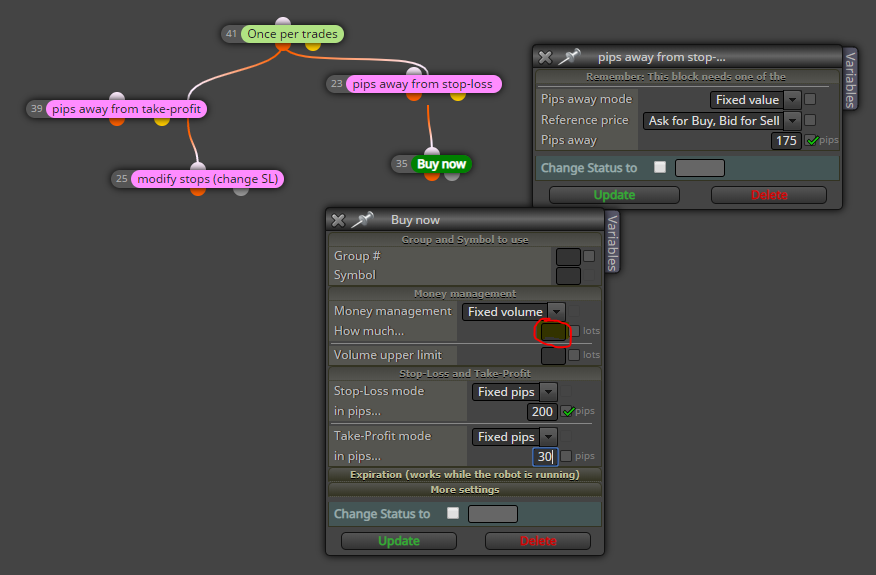The width and height of the screenshot is (876, 575).
Task: Open Variables tab on Buy now panel
Action: (x=613, y=243)
